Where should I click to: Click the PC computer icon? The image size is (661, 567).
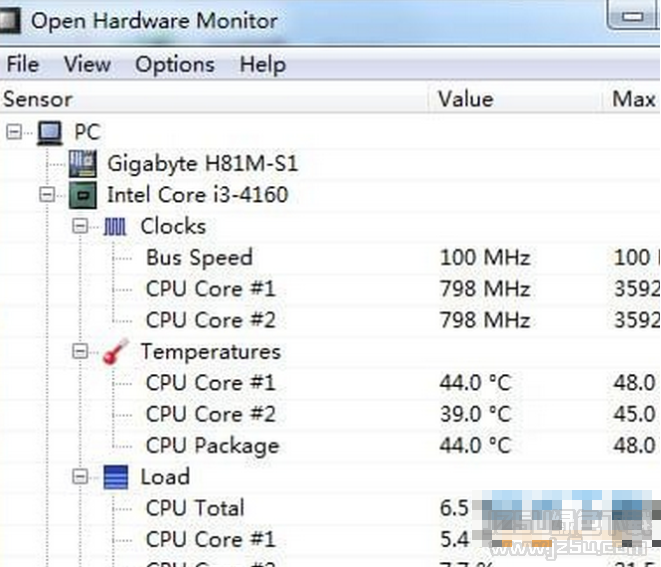pyautogui.click(x=50, y=132)
